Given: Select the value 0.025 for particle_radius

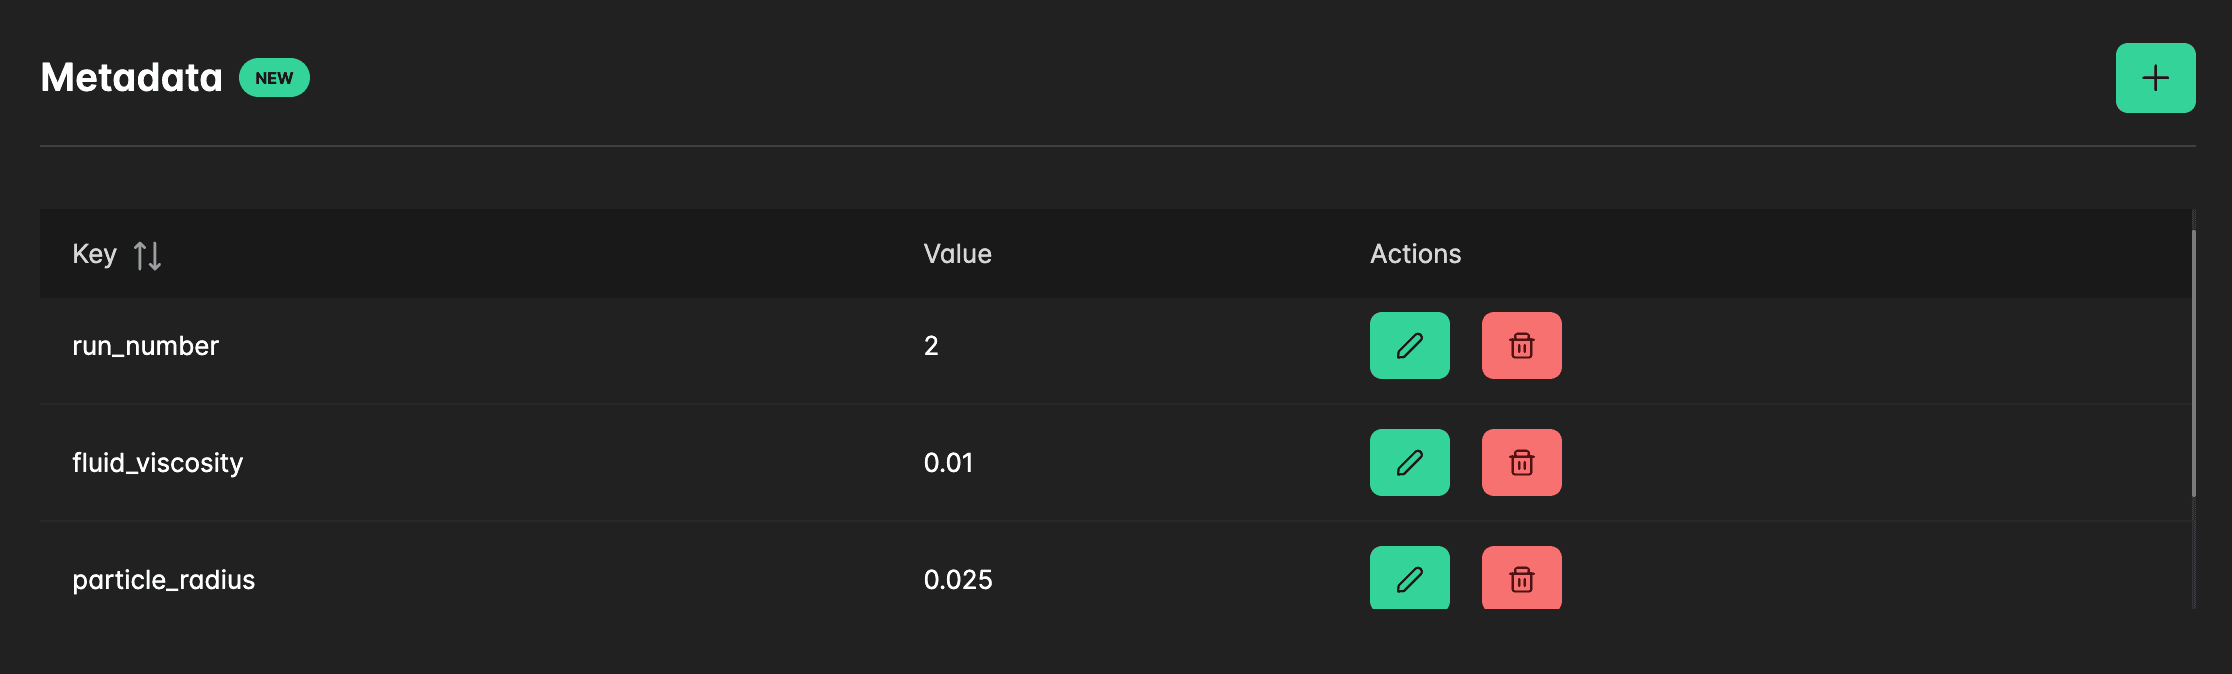Looking at the screenshot, I should [x=957, y=578].
